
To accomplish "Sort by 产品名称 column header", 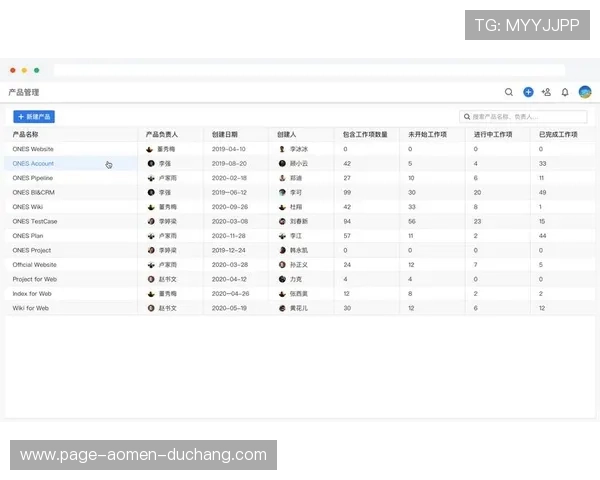I will [x=25, y=134].
